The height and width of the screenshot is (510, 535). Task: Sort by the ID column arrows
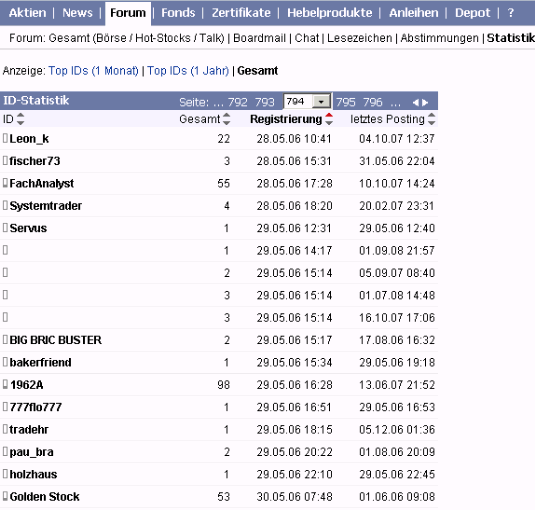point(20,119)
